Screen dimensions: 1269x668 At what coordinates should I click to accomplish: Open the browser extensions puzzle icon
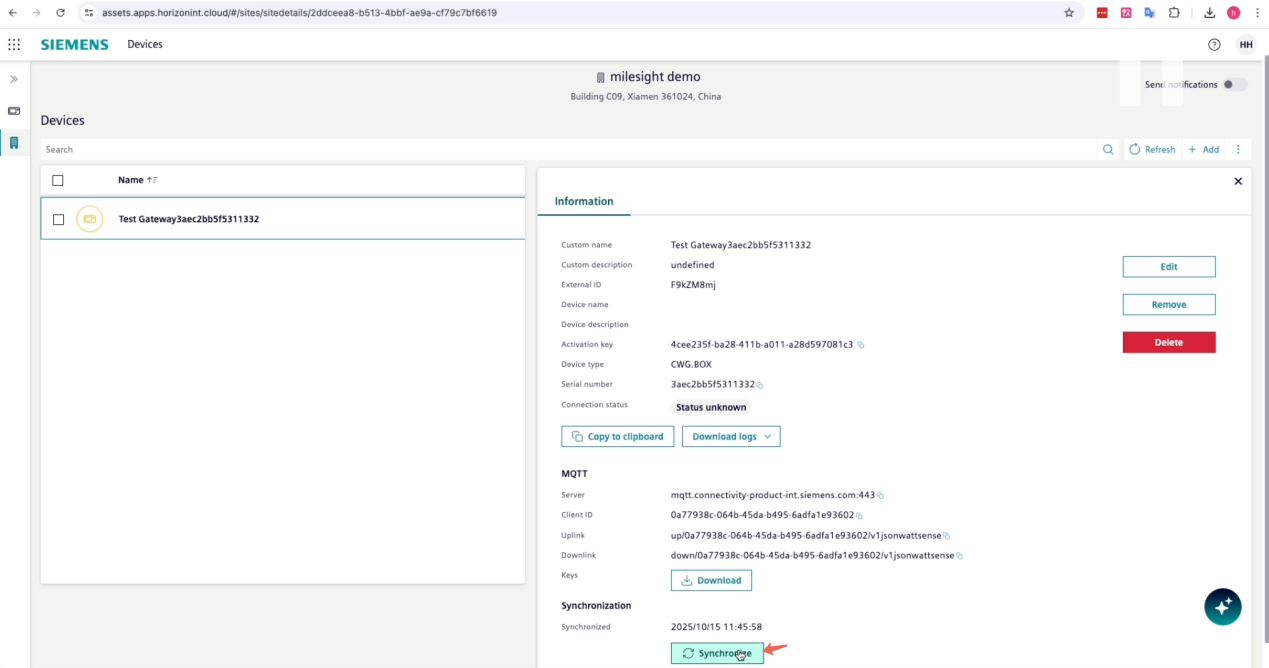[1174, 13]
